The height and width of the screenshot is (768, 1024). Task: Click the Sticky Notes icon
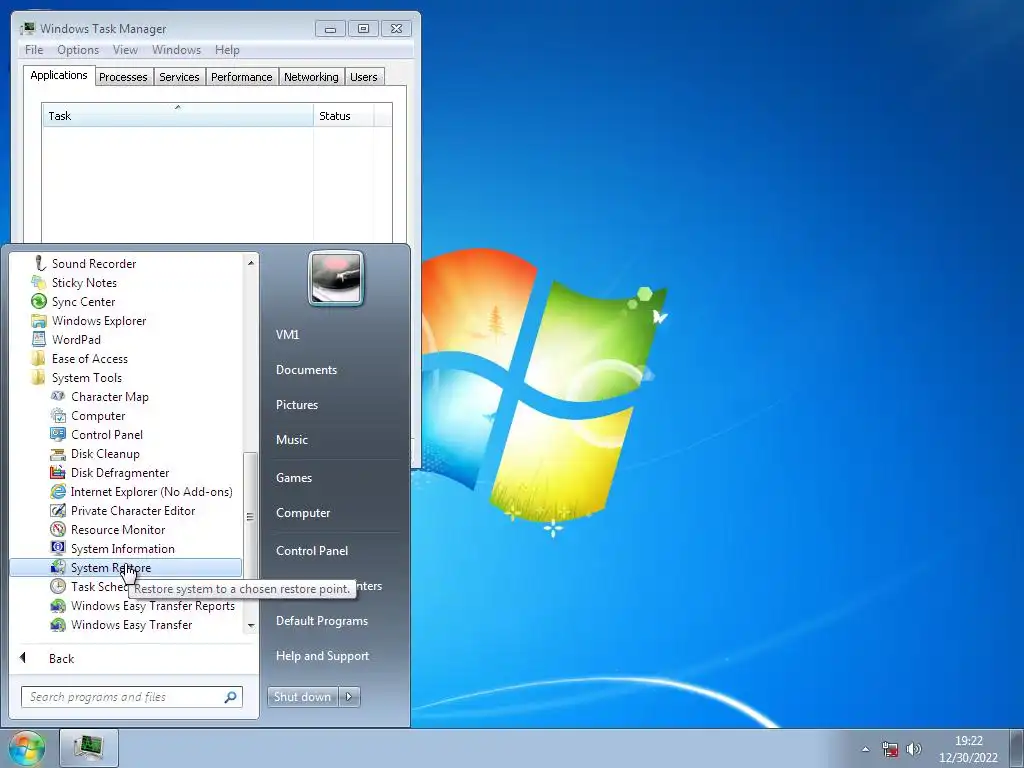39,282
